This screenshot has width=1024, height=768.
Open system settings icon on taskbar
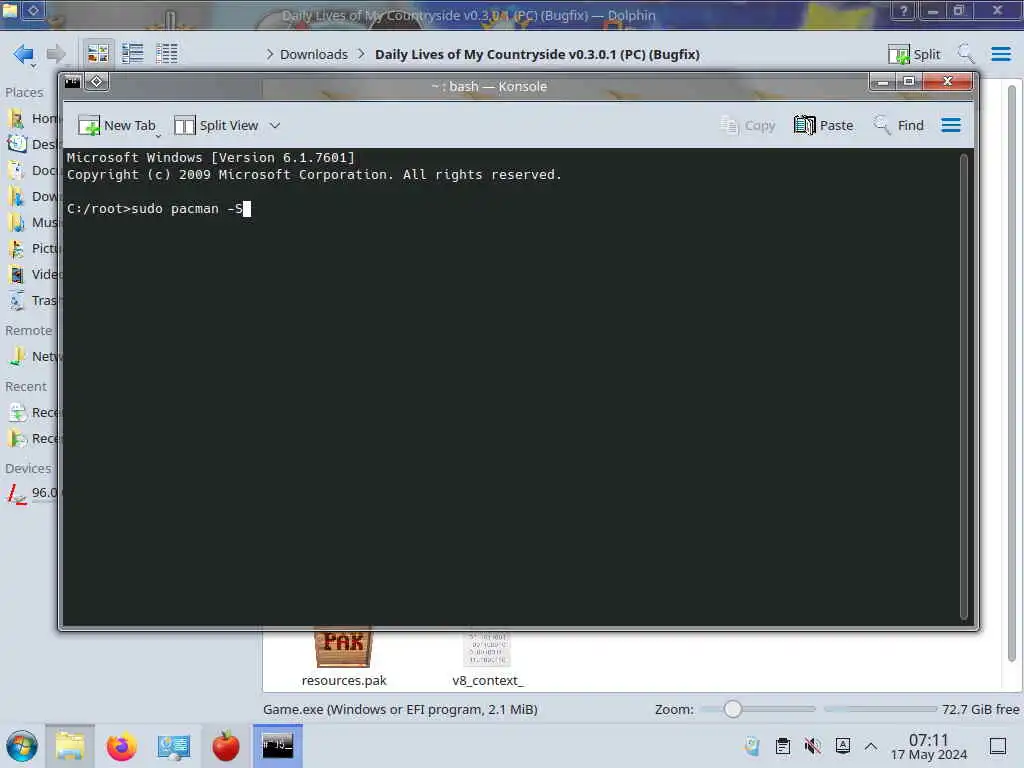[174, 746]
